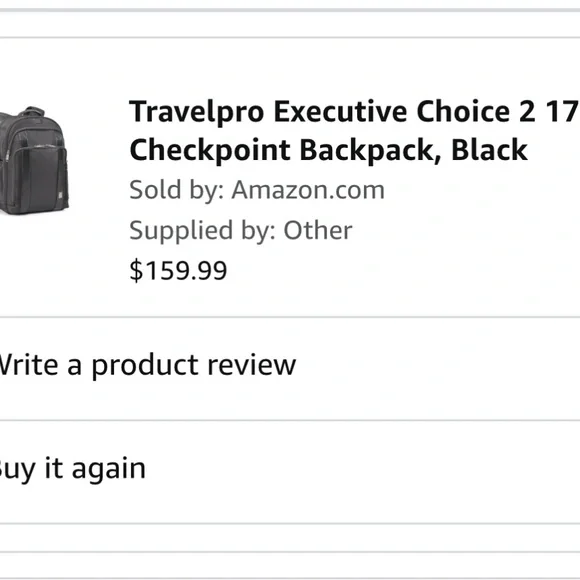Image resolution: width=580 pixels, height=580 pixels.
Task: Click the 'Supplied by:' label
Action: point(202,231)
